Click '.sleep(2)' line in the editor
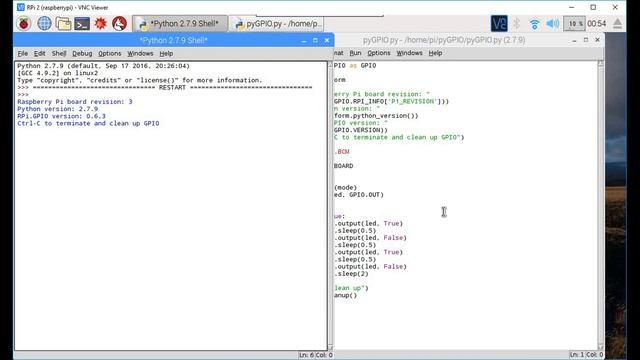Screen dimensions: 640x360 pos(351,274)
